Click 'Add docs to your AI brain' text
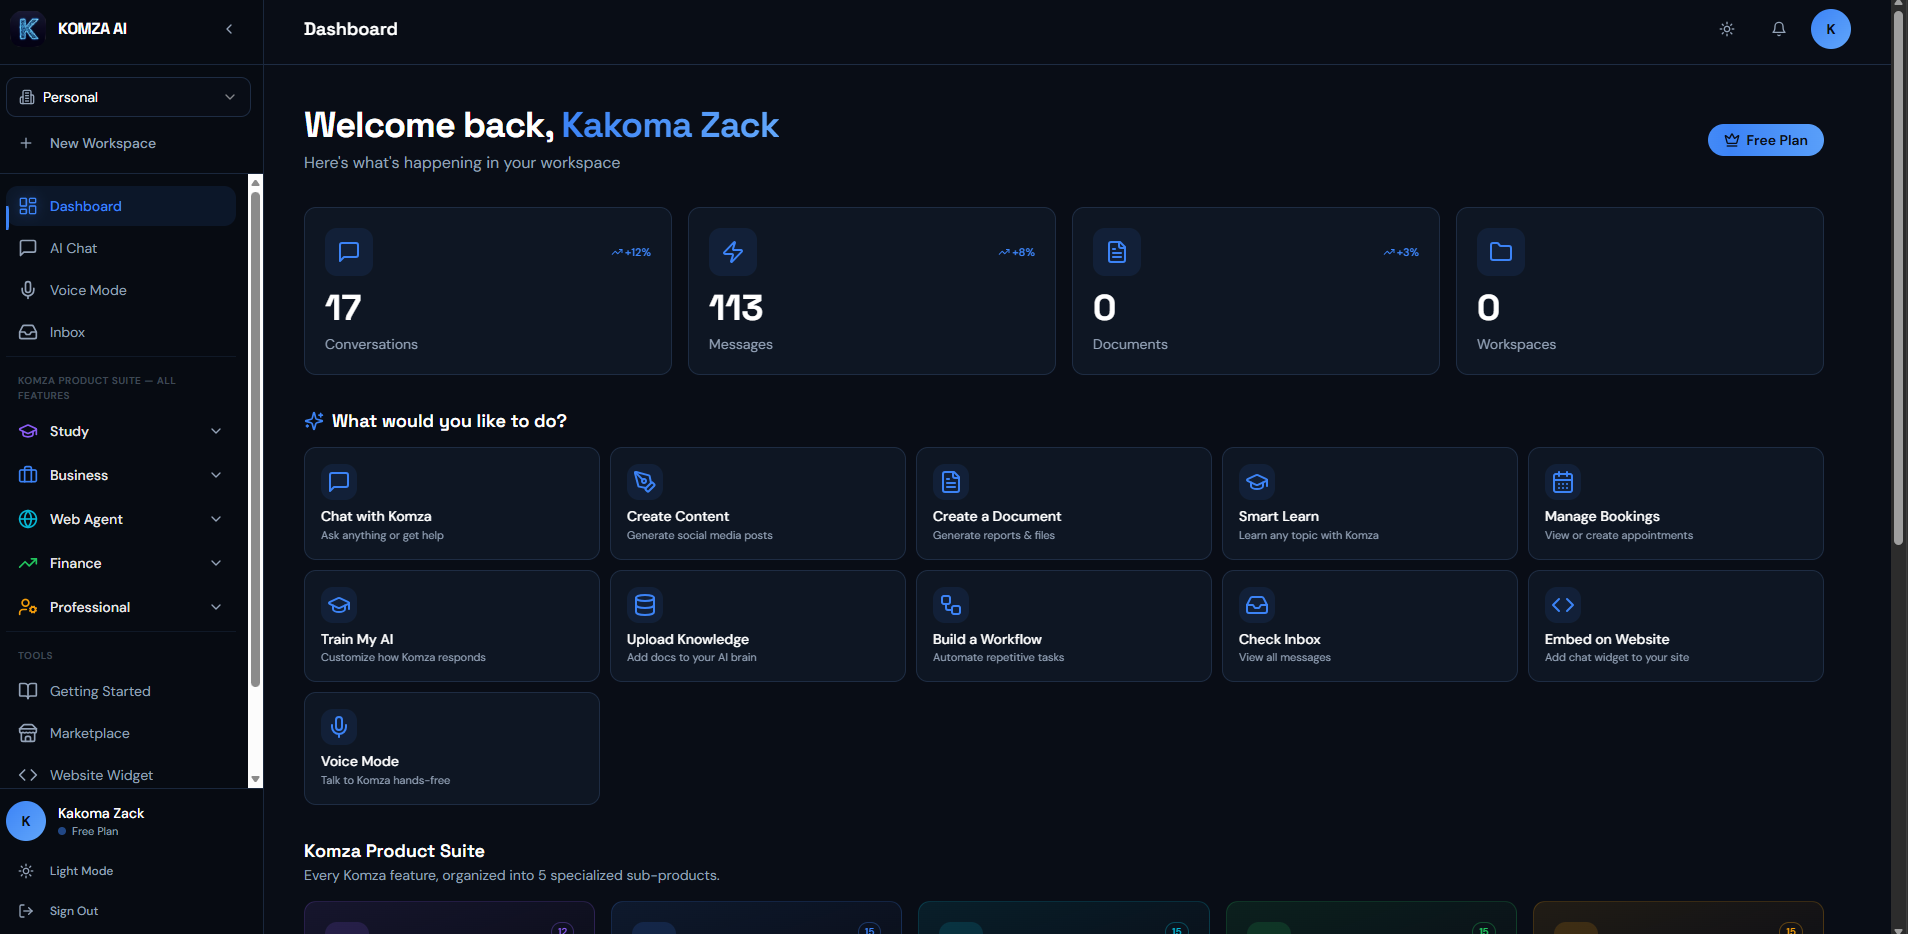 coord(692,658)
